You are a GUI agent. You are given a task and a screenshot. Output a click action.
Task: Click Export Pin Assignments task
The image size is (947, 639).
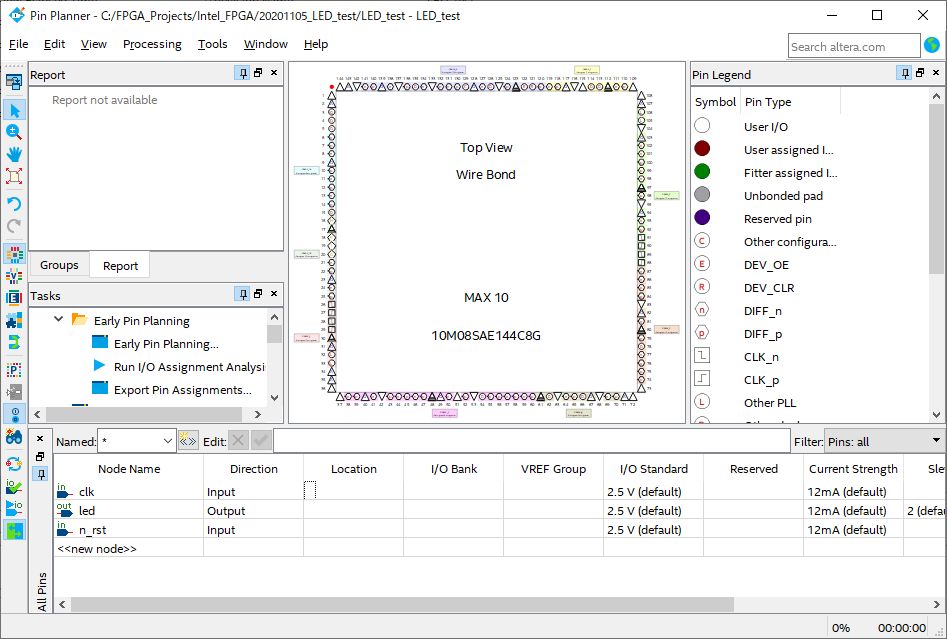[182, 390]
